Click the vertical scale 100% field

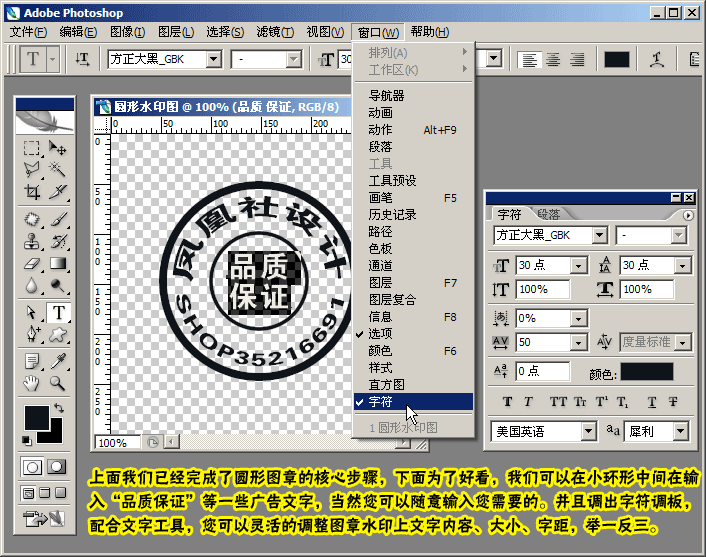pyautogui.click(x=543, y=289)
